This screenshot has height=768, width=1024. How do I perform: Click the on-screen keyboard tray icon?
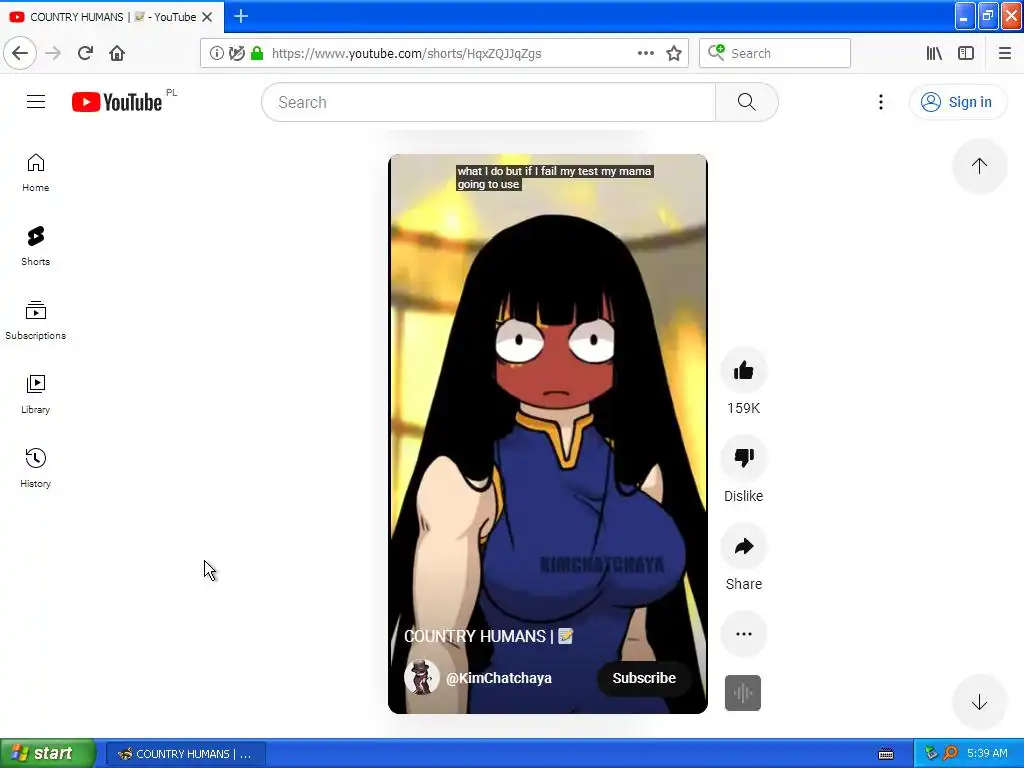(886, 754)
